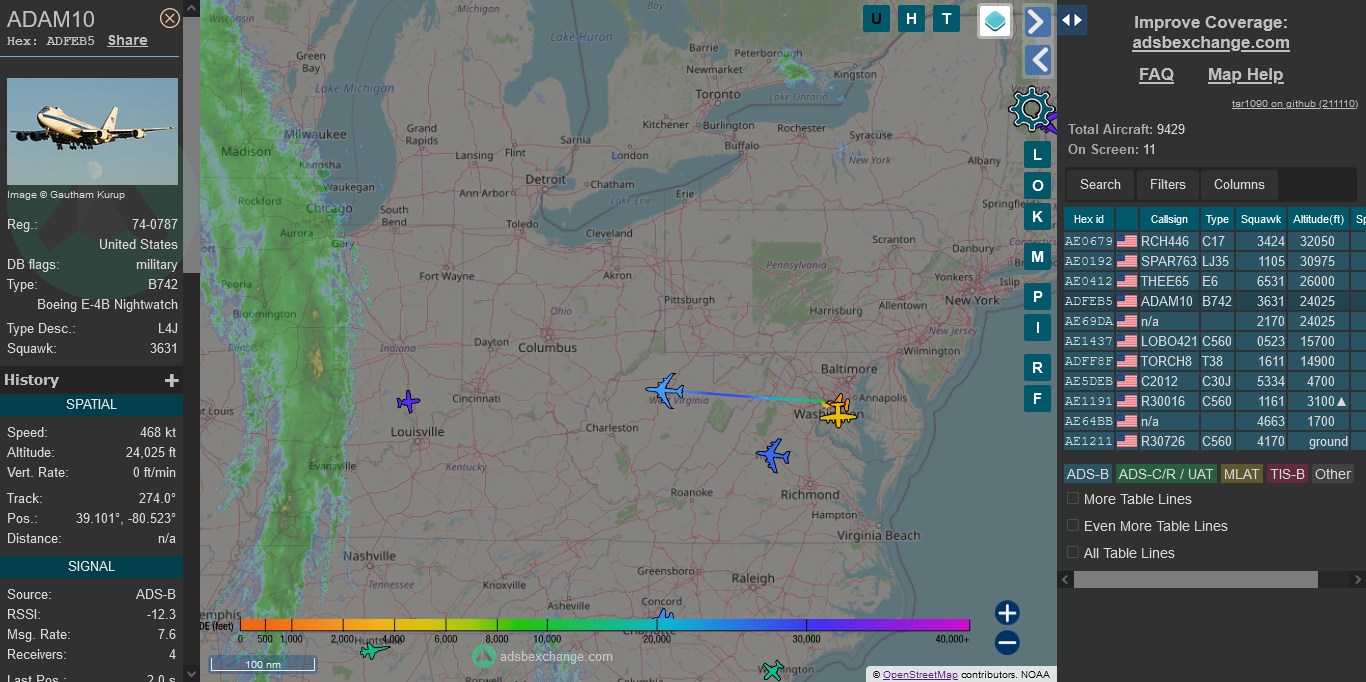Toggle the I map button
The width and height of the screenshot is (1366, 682).
pos(1037,328)
